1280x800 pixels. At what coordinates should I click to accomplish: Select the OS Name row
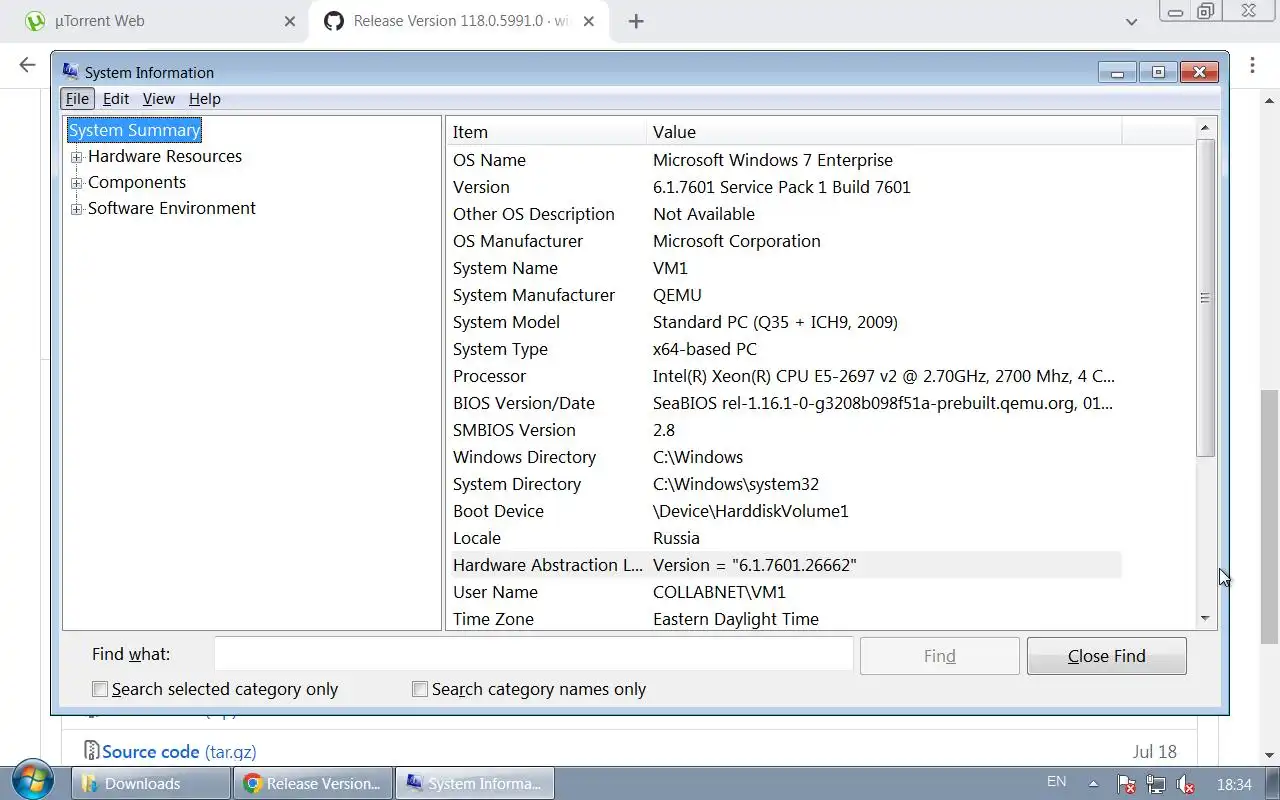point(785,160)
